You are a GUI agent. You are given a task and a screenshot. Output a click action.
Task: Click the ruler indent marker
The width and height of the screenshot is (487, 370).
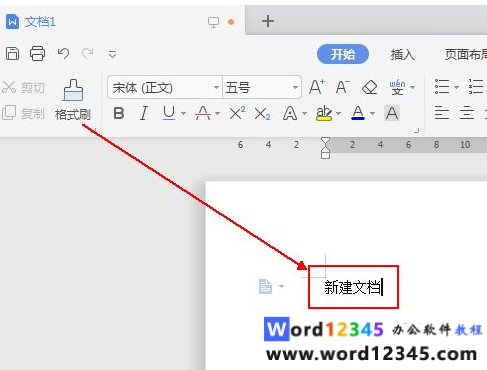tap(325, 148)
